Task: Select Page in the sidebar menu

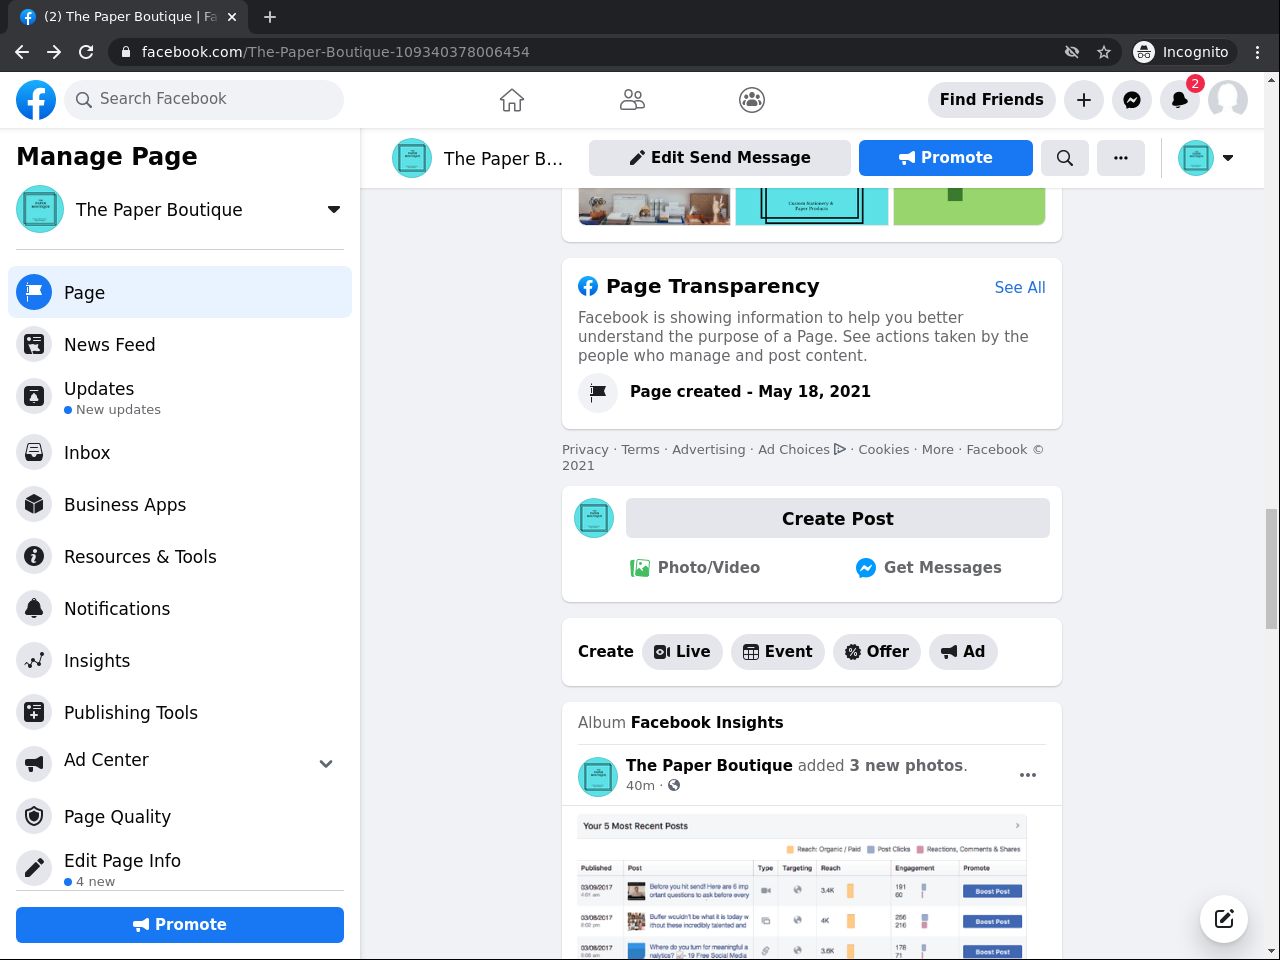Action: click(180, 292)
